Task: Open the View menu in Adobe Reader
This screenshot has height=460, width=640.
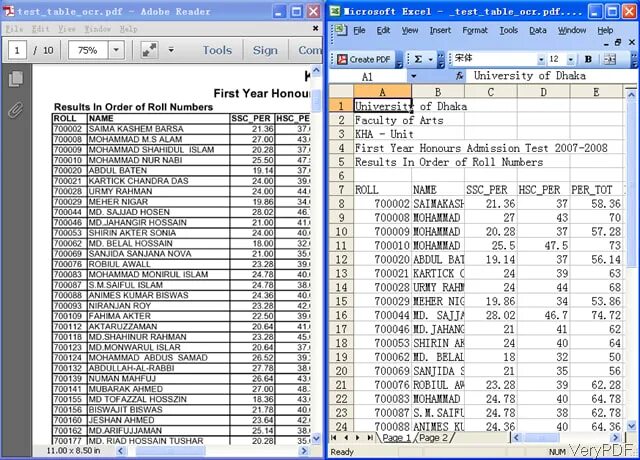Action: (x=67, y=29)
